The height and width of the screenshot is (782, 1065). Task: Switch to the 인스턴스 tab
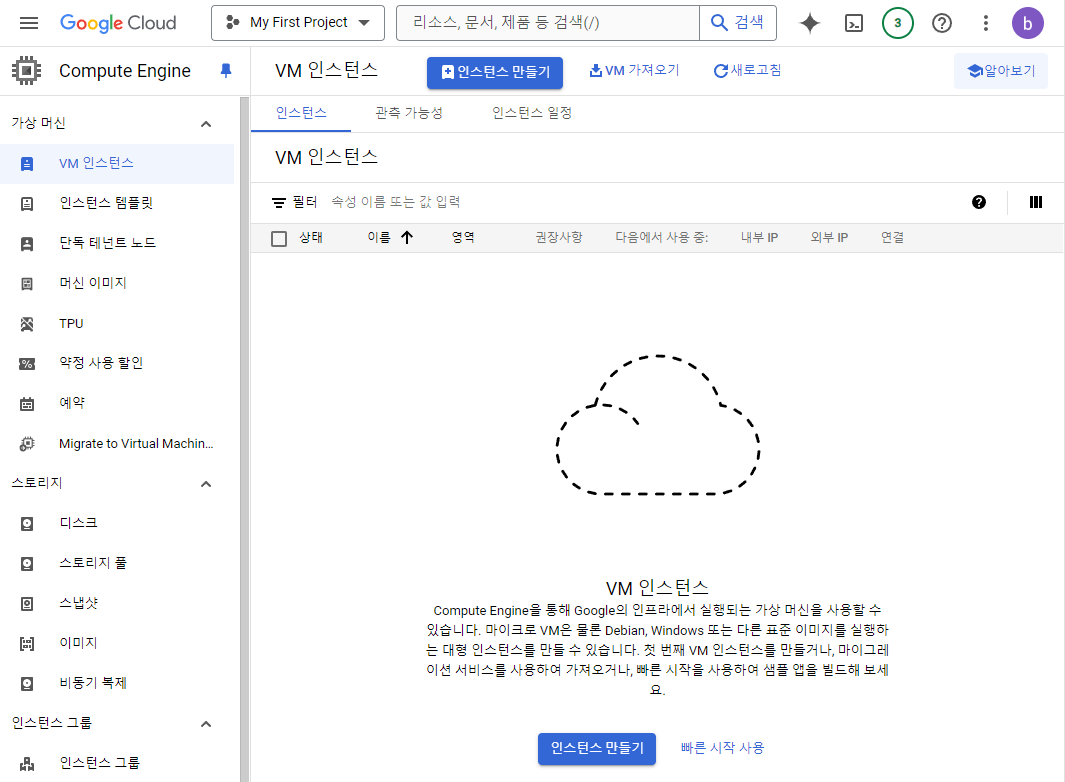[301, 113]
